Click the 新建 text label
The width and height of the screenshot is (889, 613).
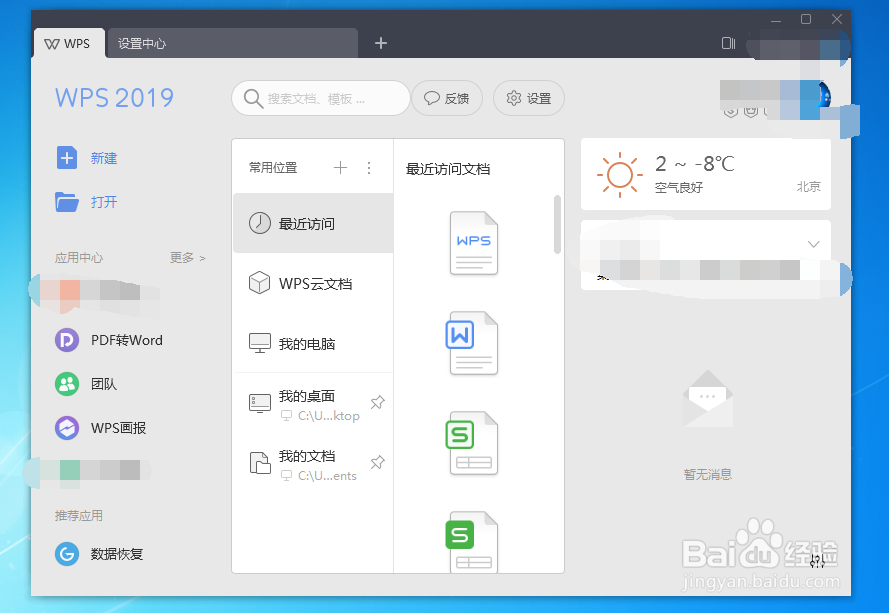pyautogui.click(x=104, y=158)
